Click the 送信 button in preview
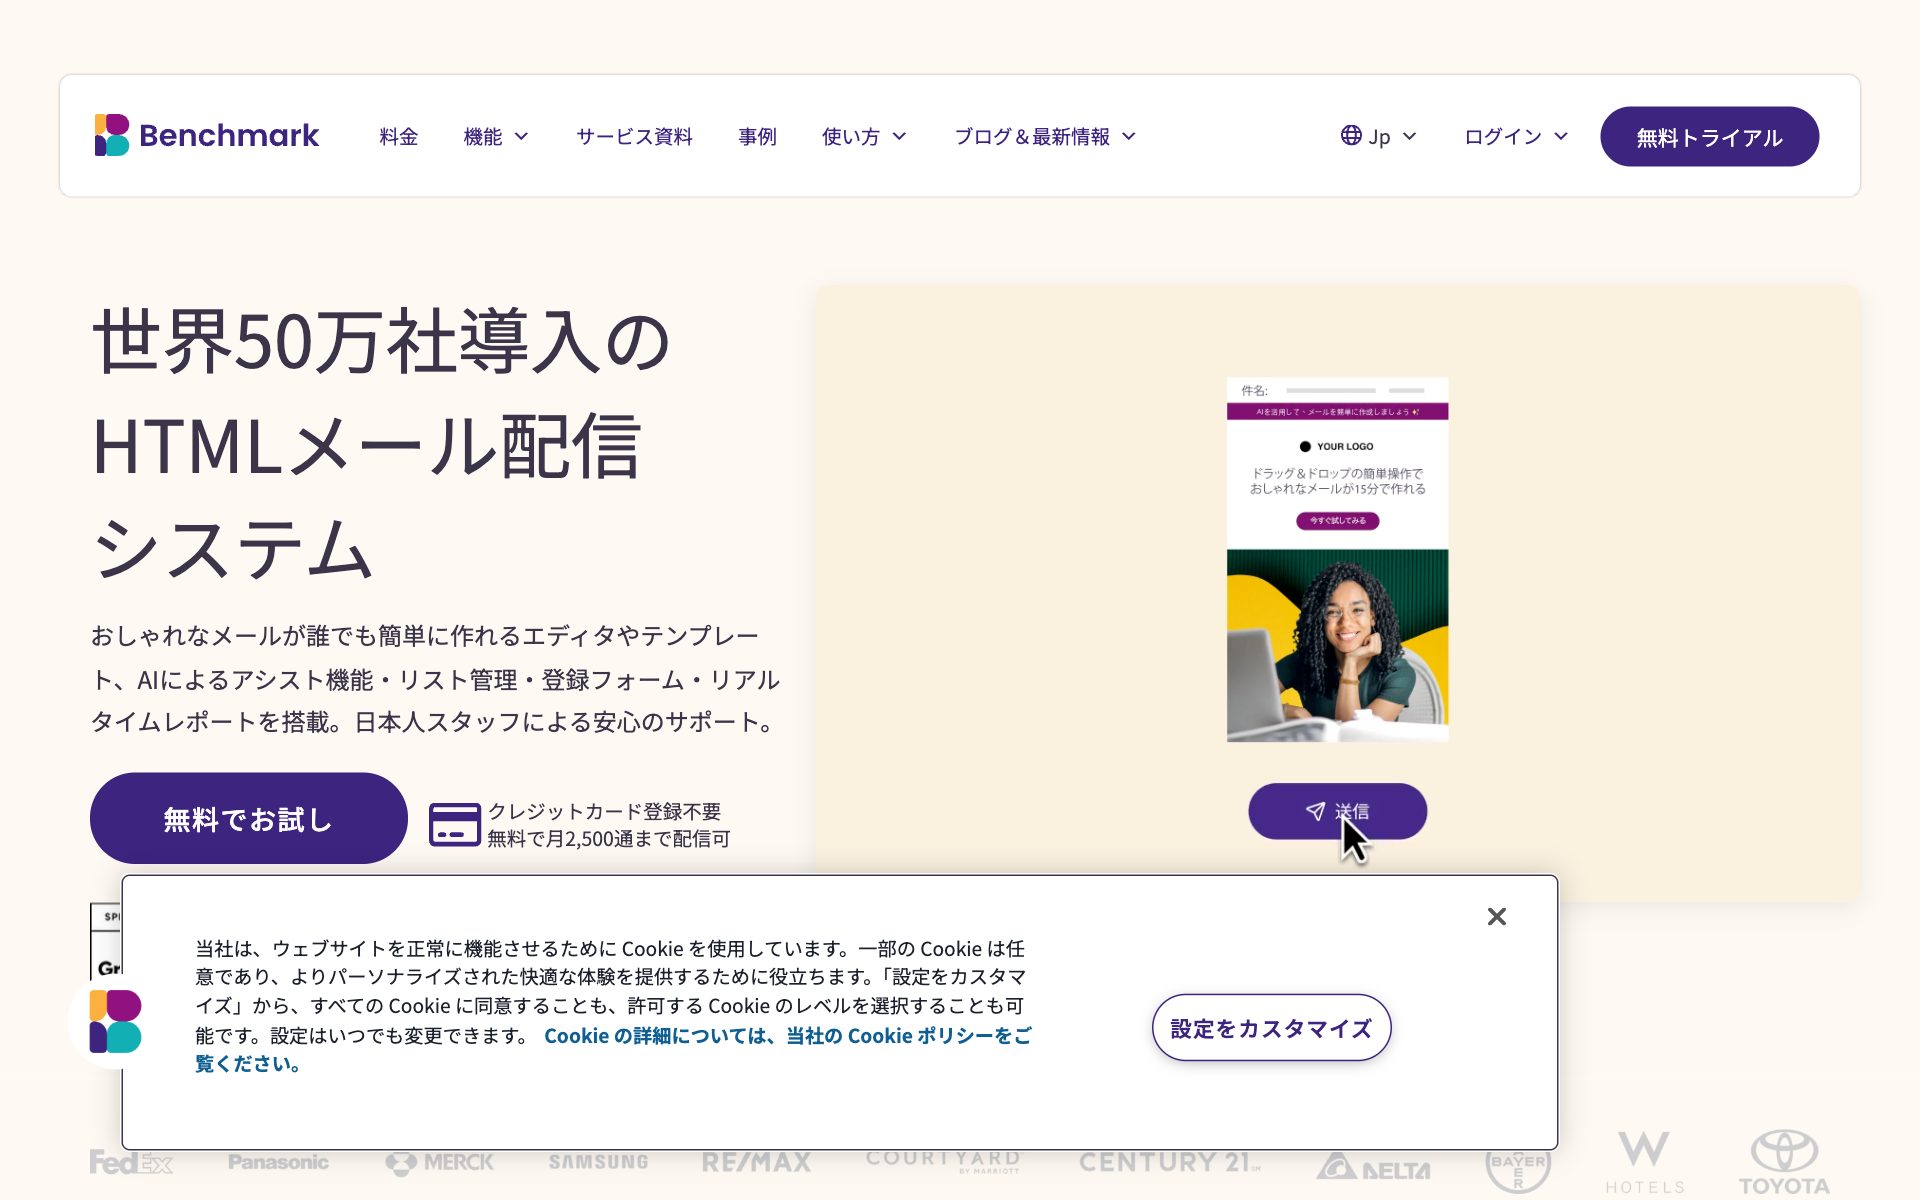 [1337, 811]
